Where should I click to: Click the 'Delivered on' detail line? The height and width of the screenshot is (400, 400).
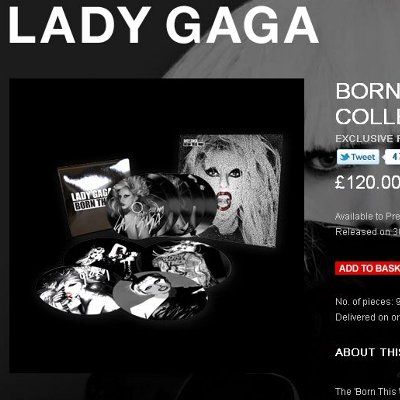coord(368,317)
